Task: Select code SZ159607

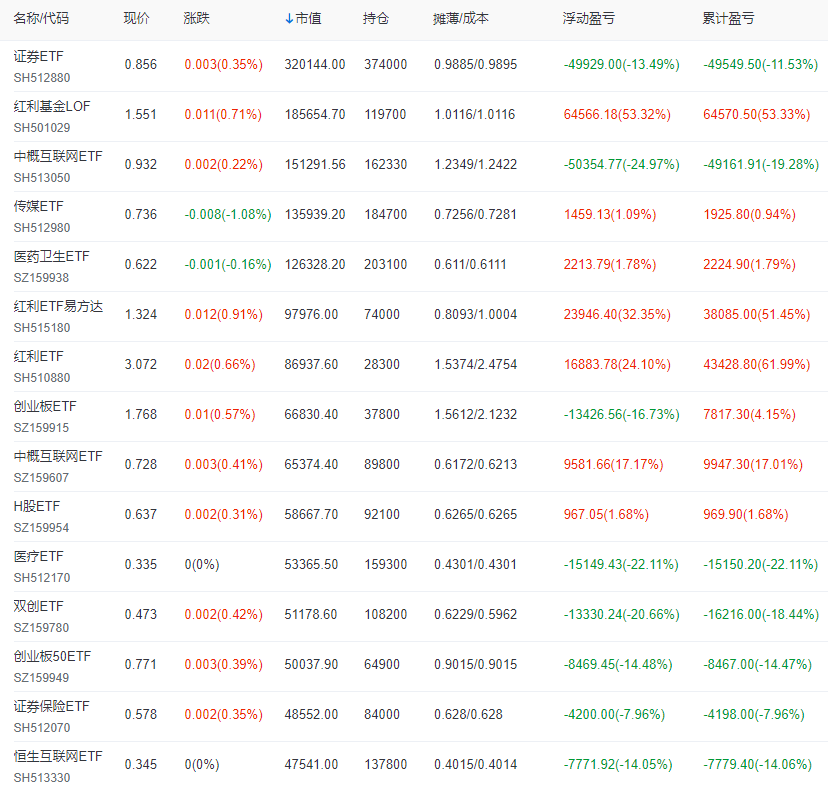Action: 41,478
